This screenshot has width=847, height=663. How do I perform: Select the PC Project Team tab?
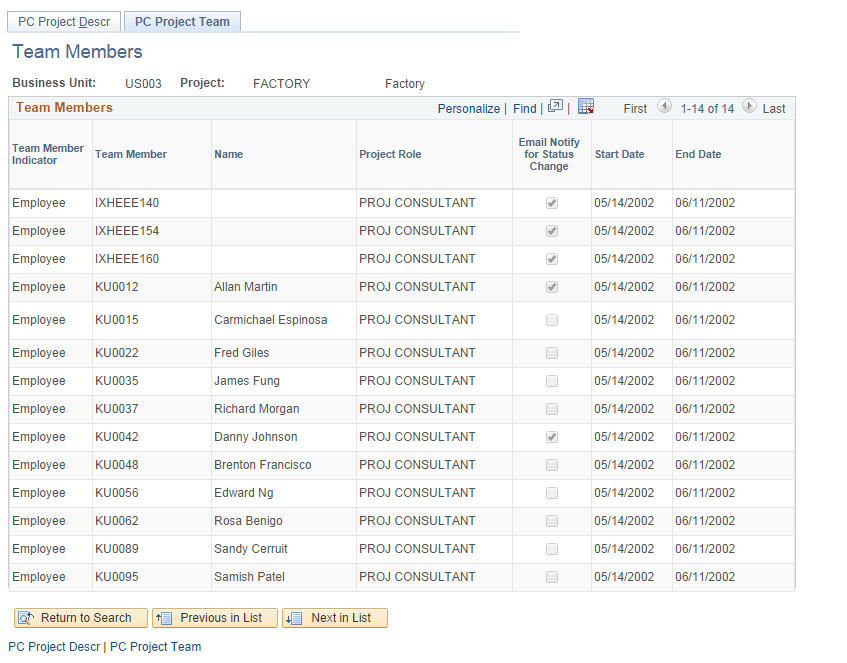pyautogui.click(x=181, y=21)
